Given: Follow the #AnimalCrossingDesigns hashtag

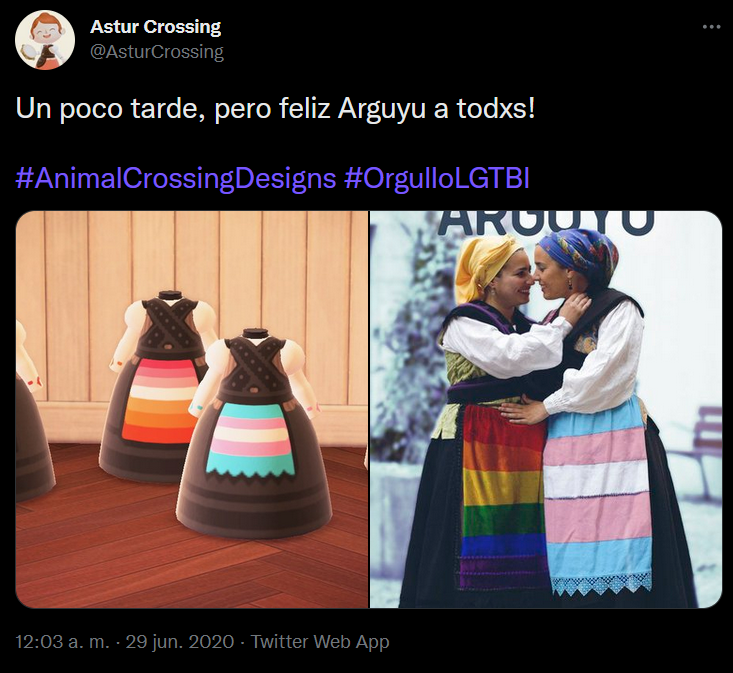Looking at the screenshot, I should tap(176, 178).
